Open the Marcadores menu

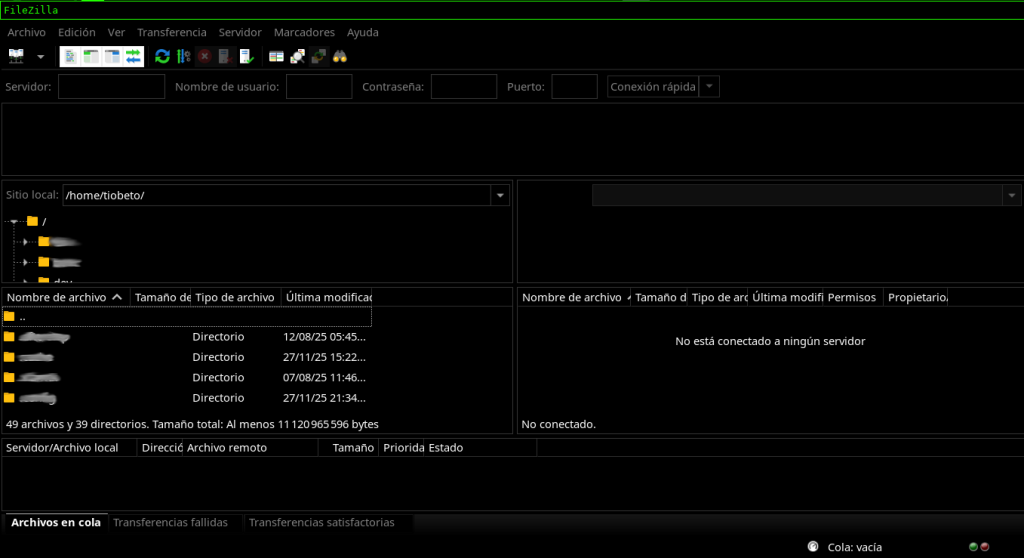(x=304, y=32)
